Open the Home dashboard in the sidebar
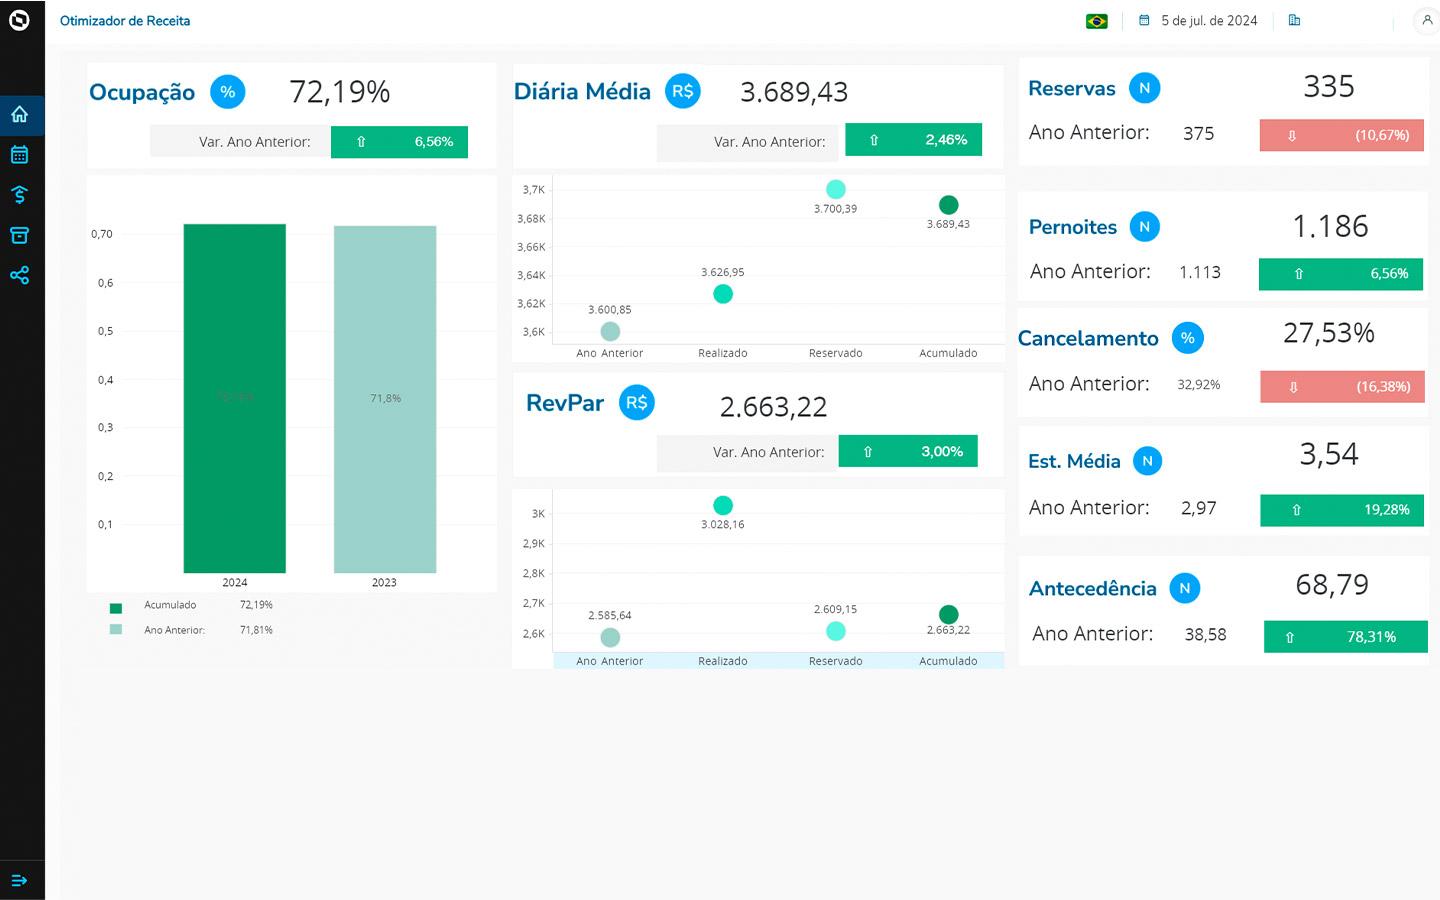The height and width of the screenshot is (900, 1440). [x=19, y=115]
